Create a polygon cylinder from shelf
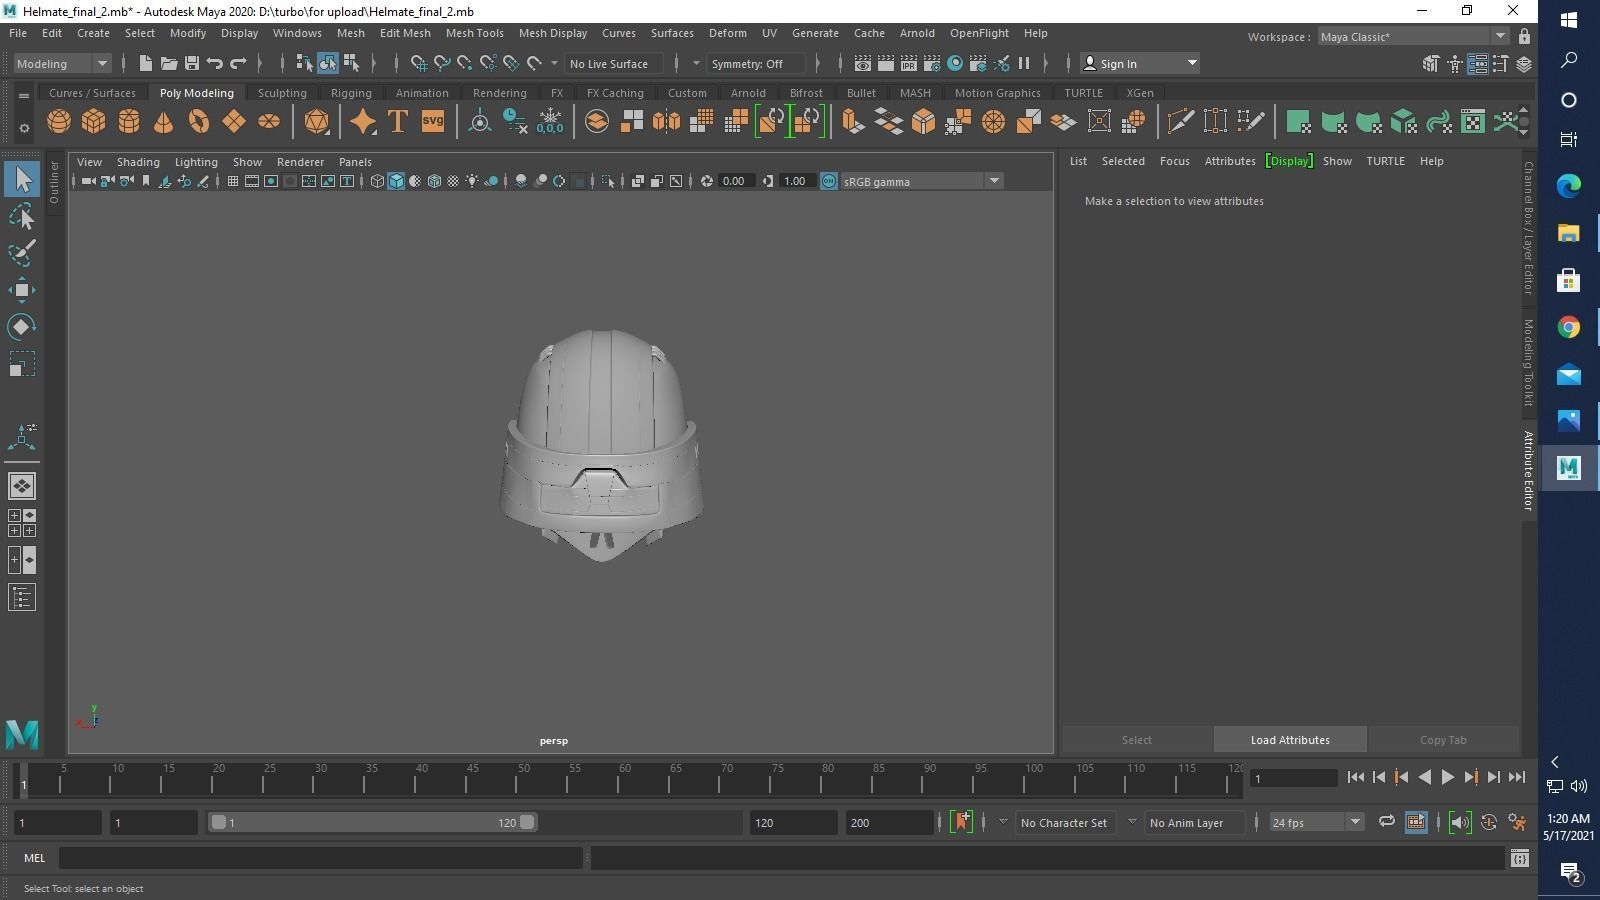The width and height of the screenshot is (1600, 900). pos(129,121)
